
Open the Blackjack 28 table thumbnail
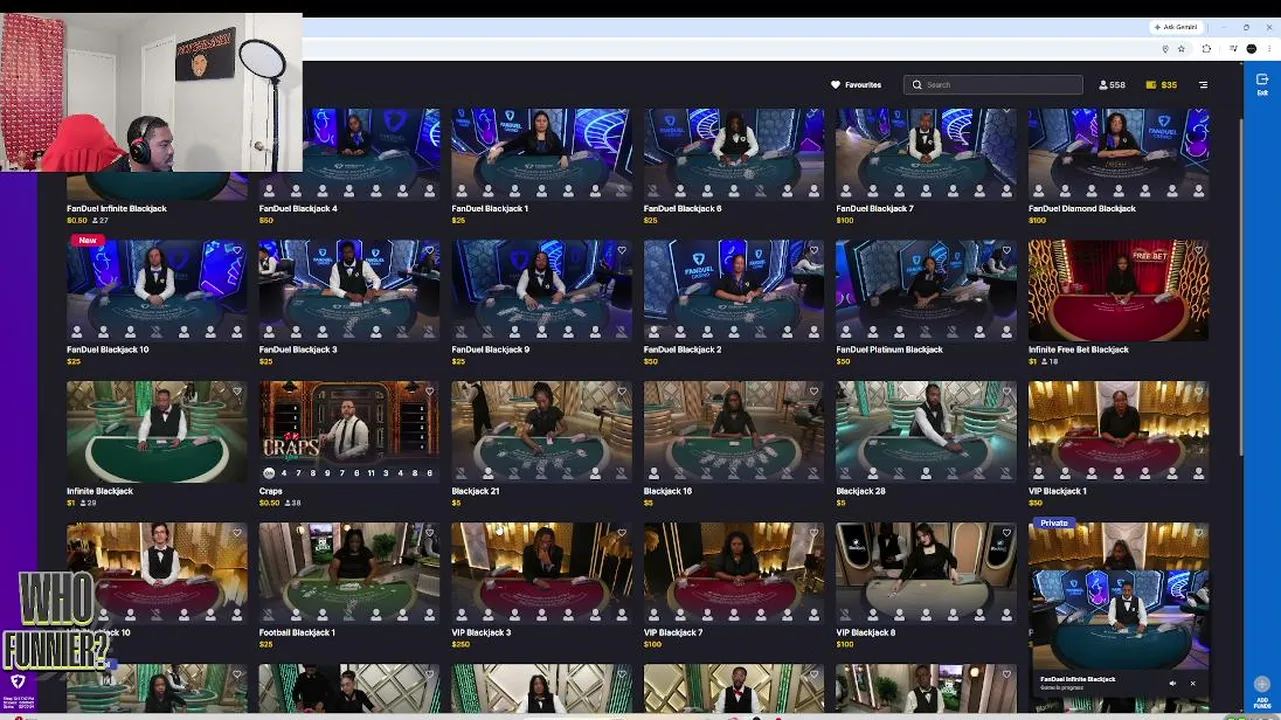[926, 431]
